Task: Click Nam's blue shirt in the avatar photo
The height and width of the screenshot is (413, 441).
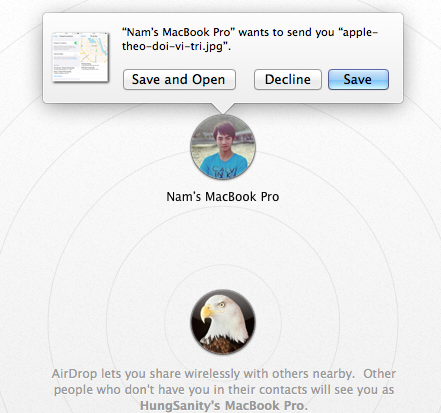Action: pos(223,166)
